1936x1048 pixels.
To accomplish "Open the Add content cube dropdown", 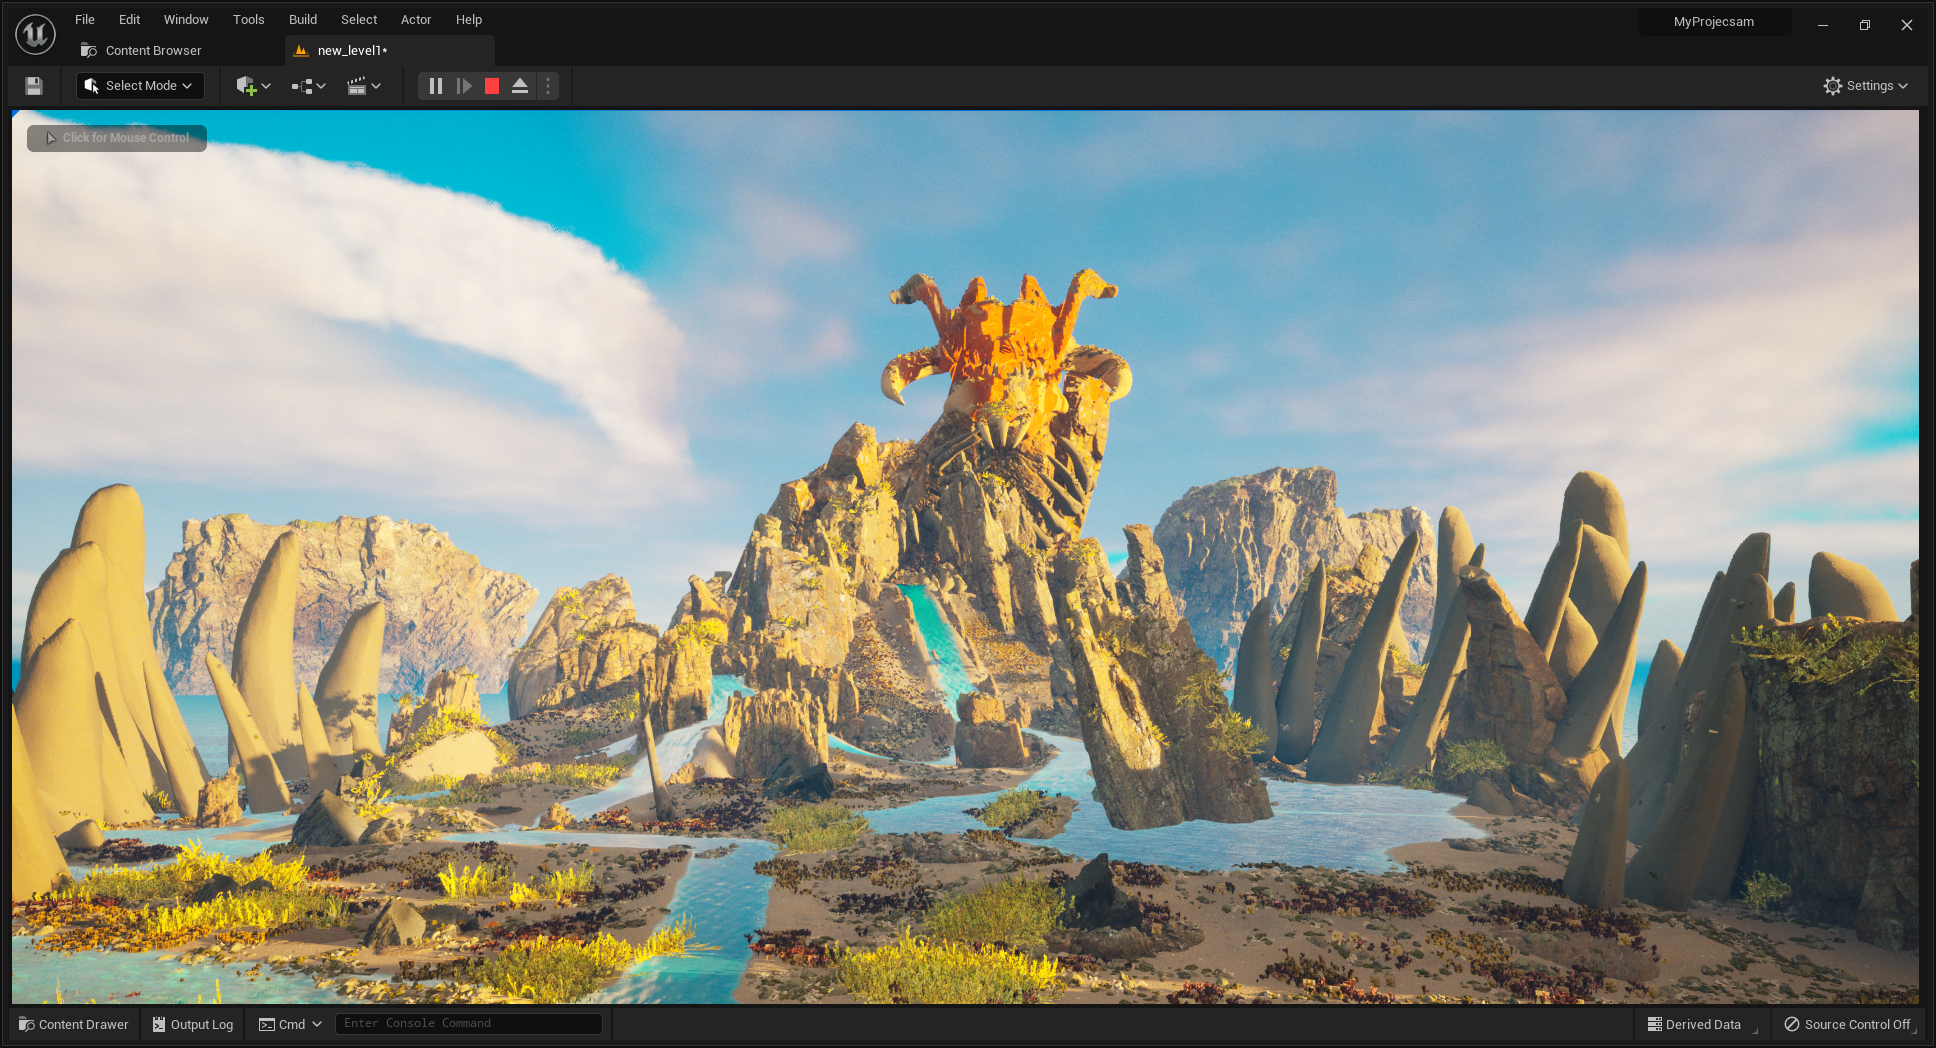I will pos(253,86).
